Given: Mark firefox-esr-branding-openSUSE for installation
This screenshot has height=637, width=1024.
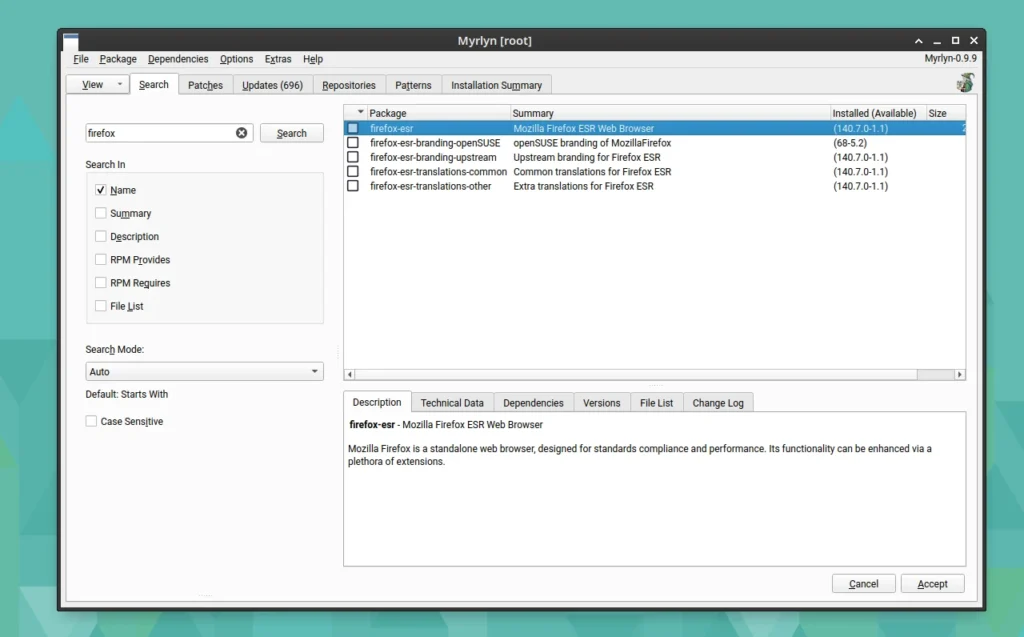Looking at the screenshot, I should [352, 142].
